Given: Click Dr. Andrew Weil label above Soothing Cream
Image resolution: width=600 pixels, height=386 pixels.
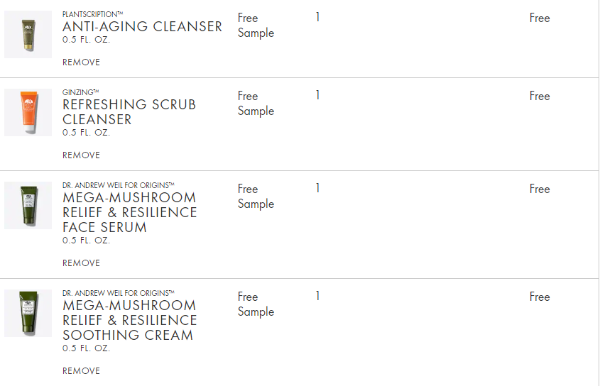Looking at the screenshot, I should (118, 293).
